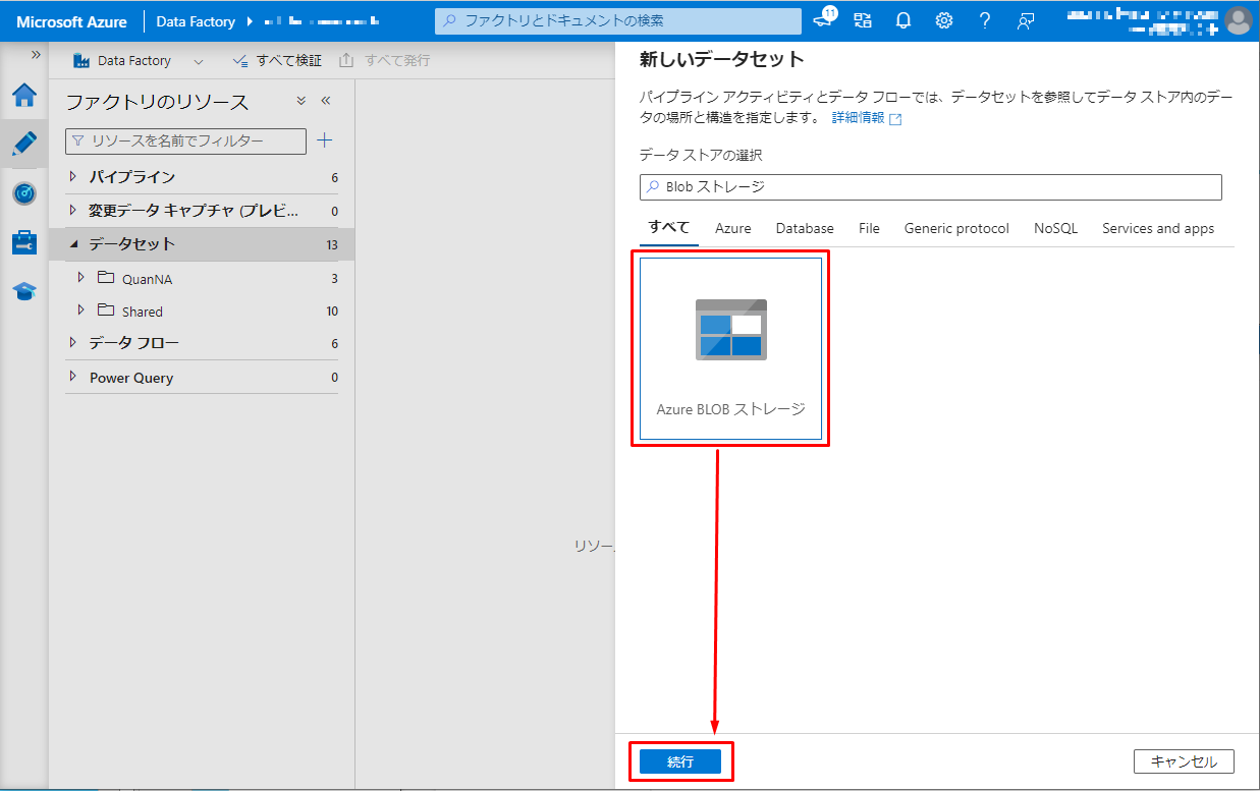
Task: Open the Data Factory dropdown in toolbar
Action: coord(198,61)
